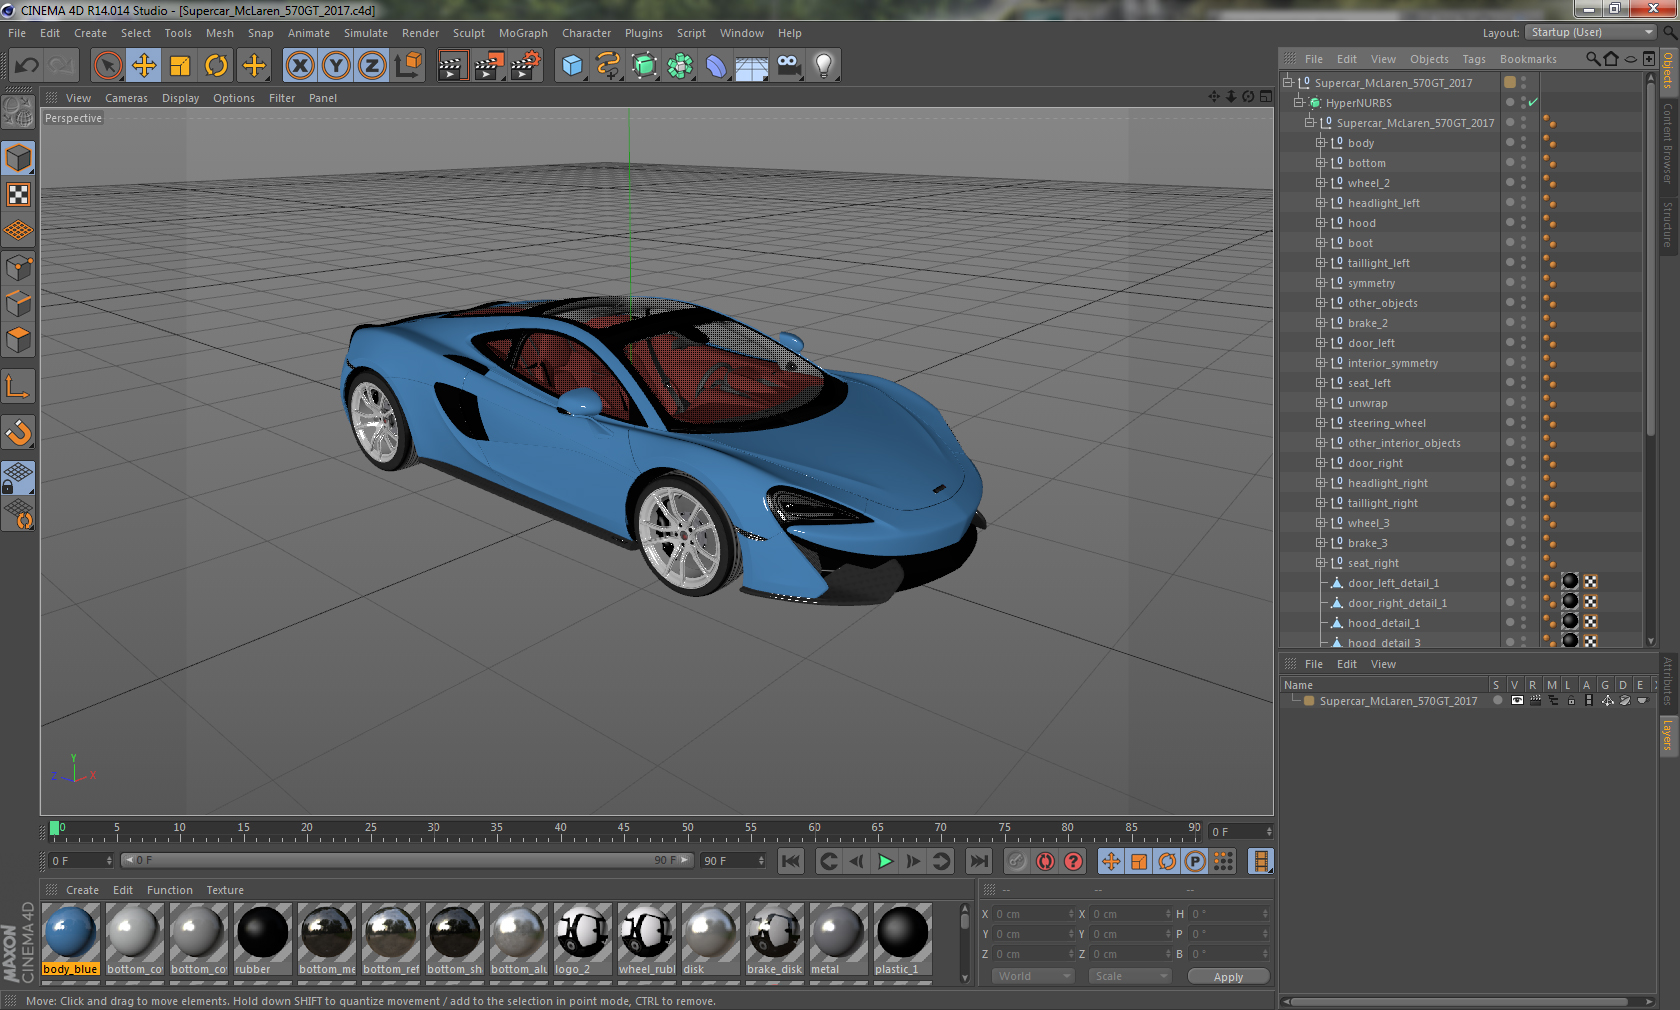Toggle the Snap magnet icon
1680x1010 pixels.
point(18,433)
